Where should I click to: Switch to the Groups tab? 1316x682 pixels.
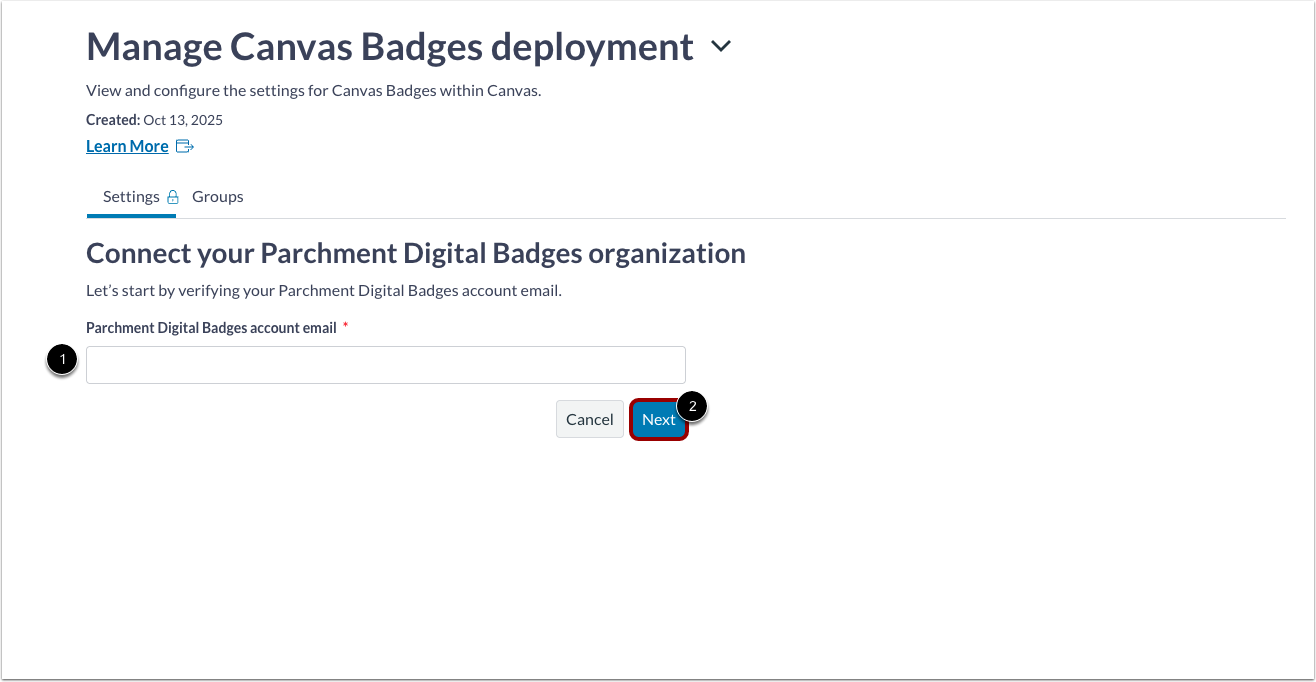[x=218, y=197]
